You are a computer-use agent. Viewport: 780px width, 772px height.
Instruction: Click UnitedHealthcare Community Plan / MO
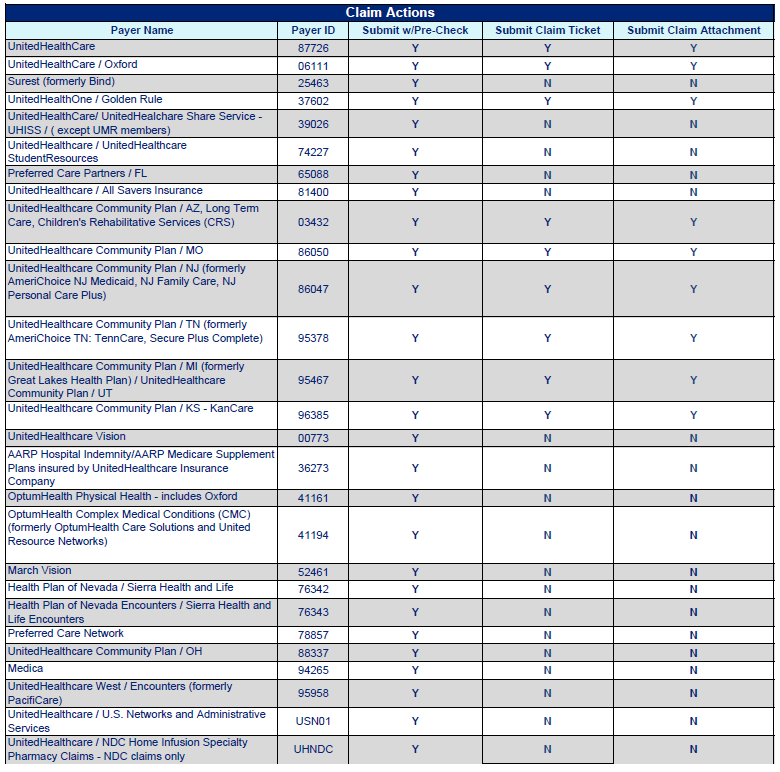(105, 250)
